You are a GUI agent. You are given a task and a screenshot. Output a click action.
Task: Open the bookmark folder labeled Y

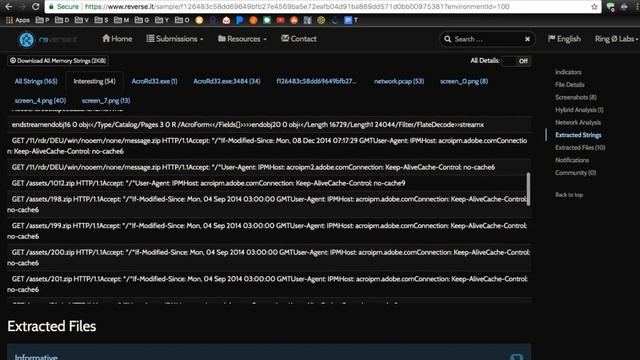pyautogui.click(x=162, y=20)
